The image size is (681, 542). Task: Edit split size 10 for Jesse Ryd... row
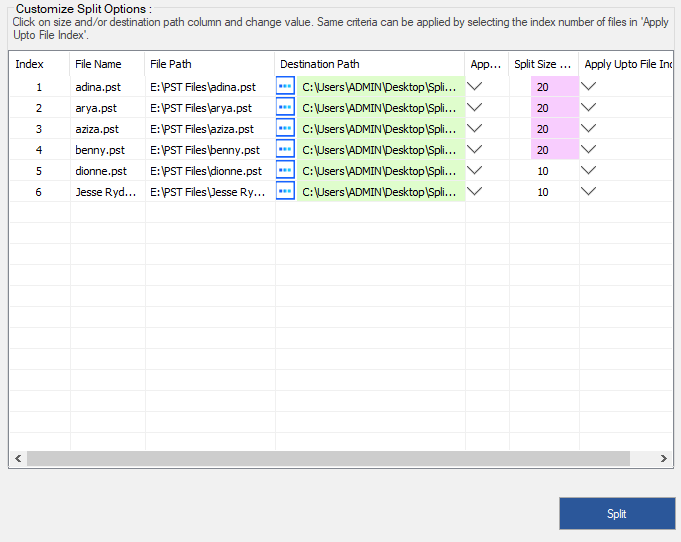coord(544,192)
